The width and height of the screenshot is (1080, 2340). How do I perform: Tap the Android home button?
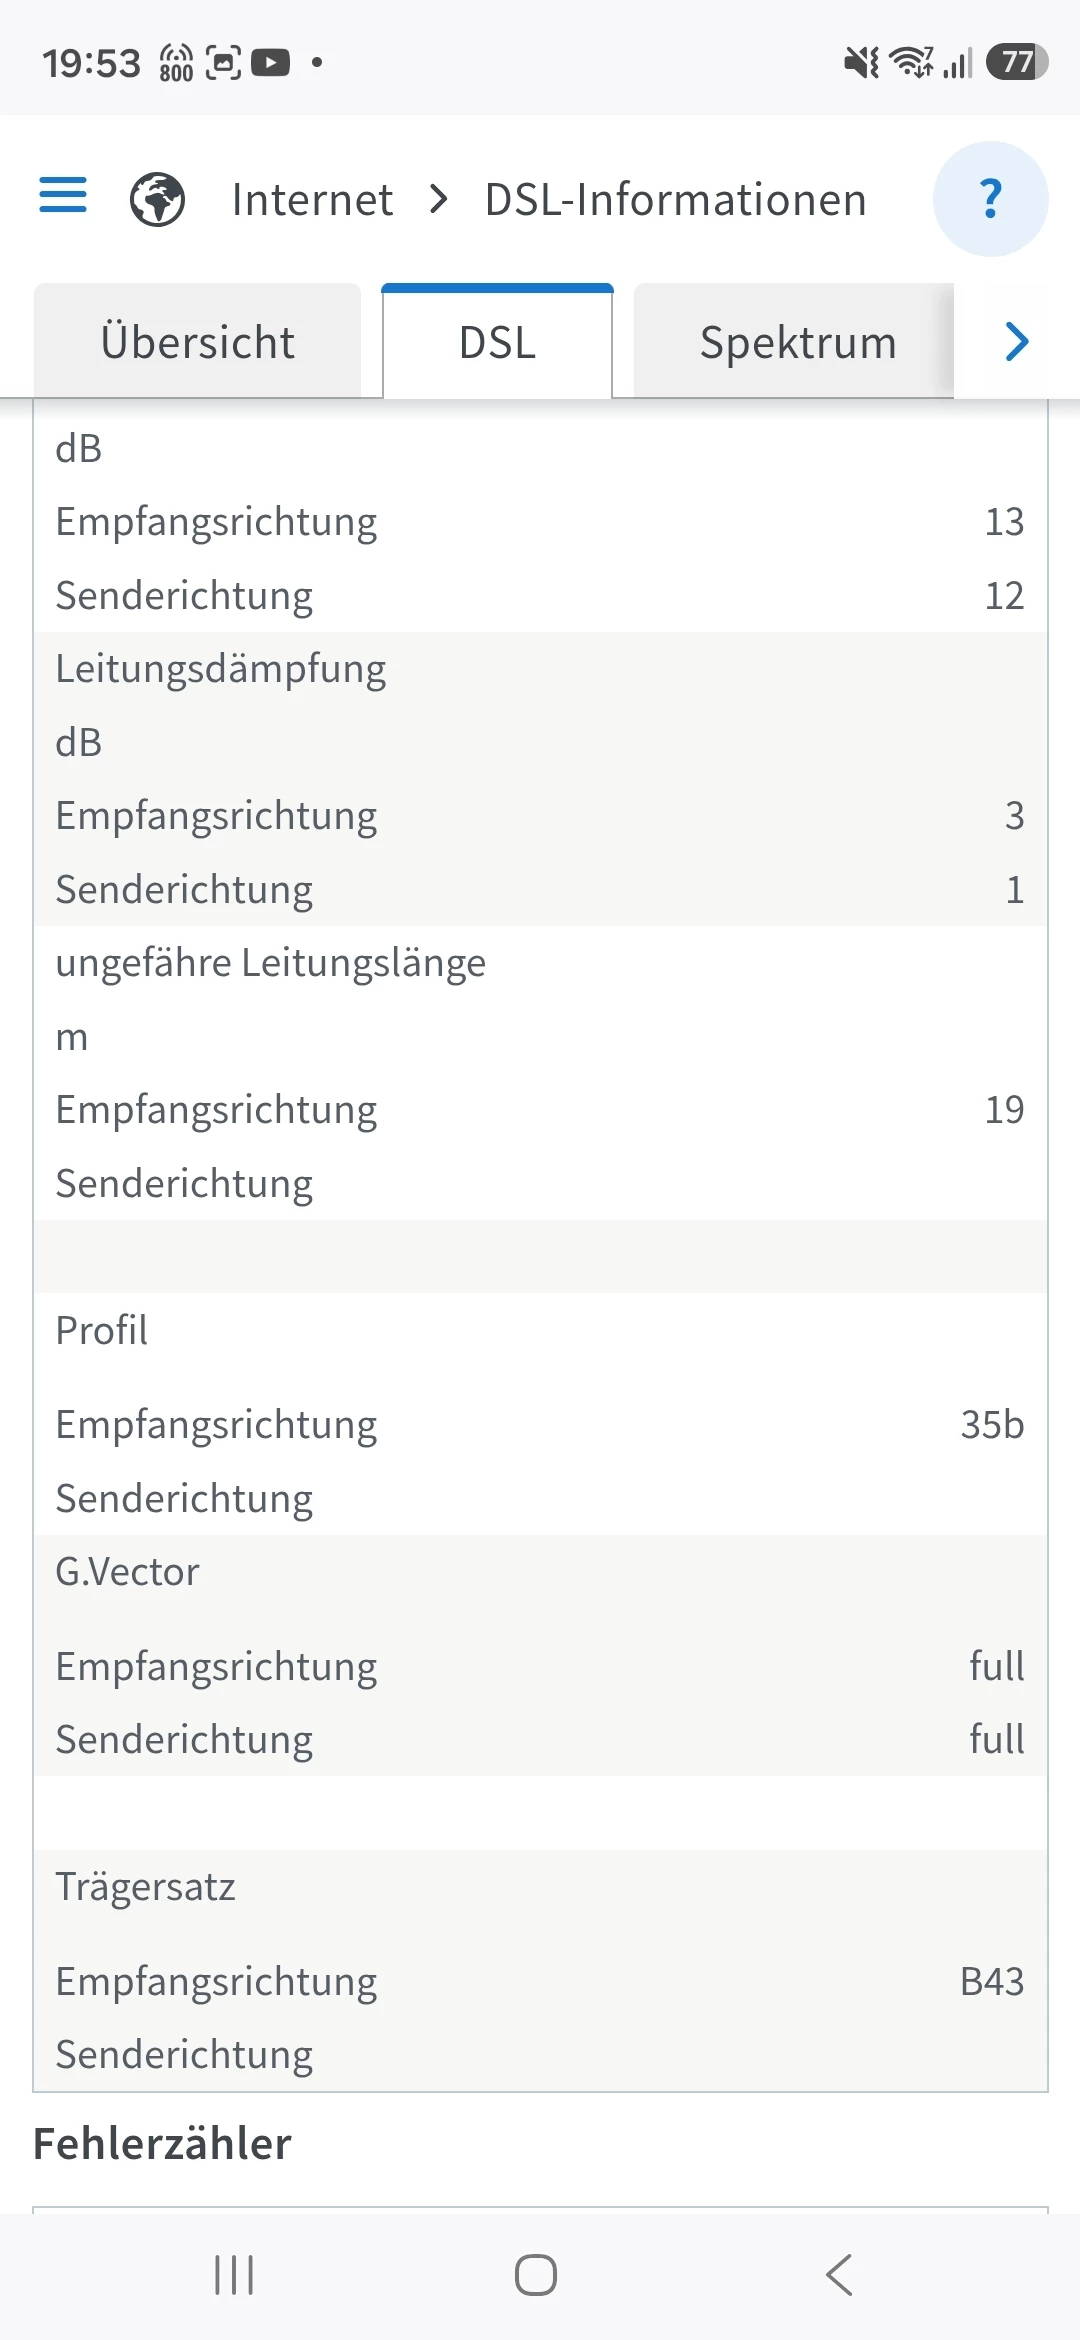tap(536, 2275)
